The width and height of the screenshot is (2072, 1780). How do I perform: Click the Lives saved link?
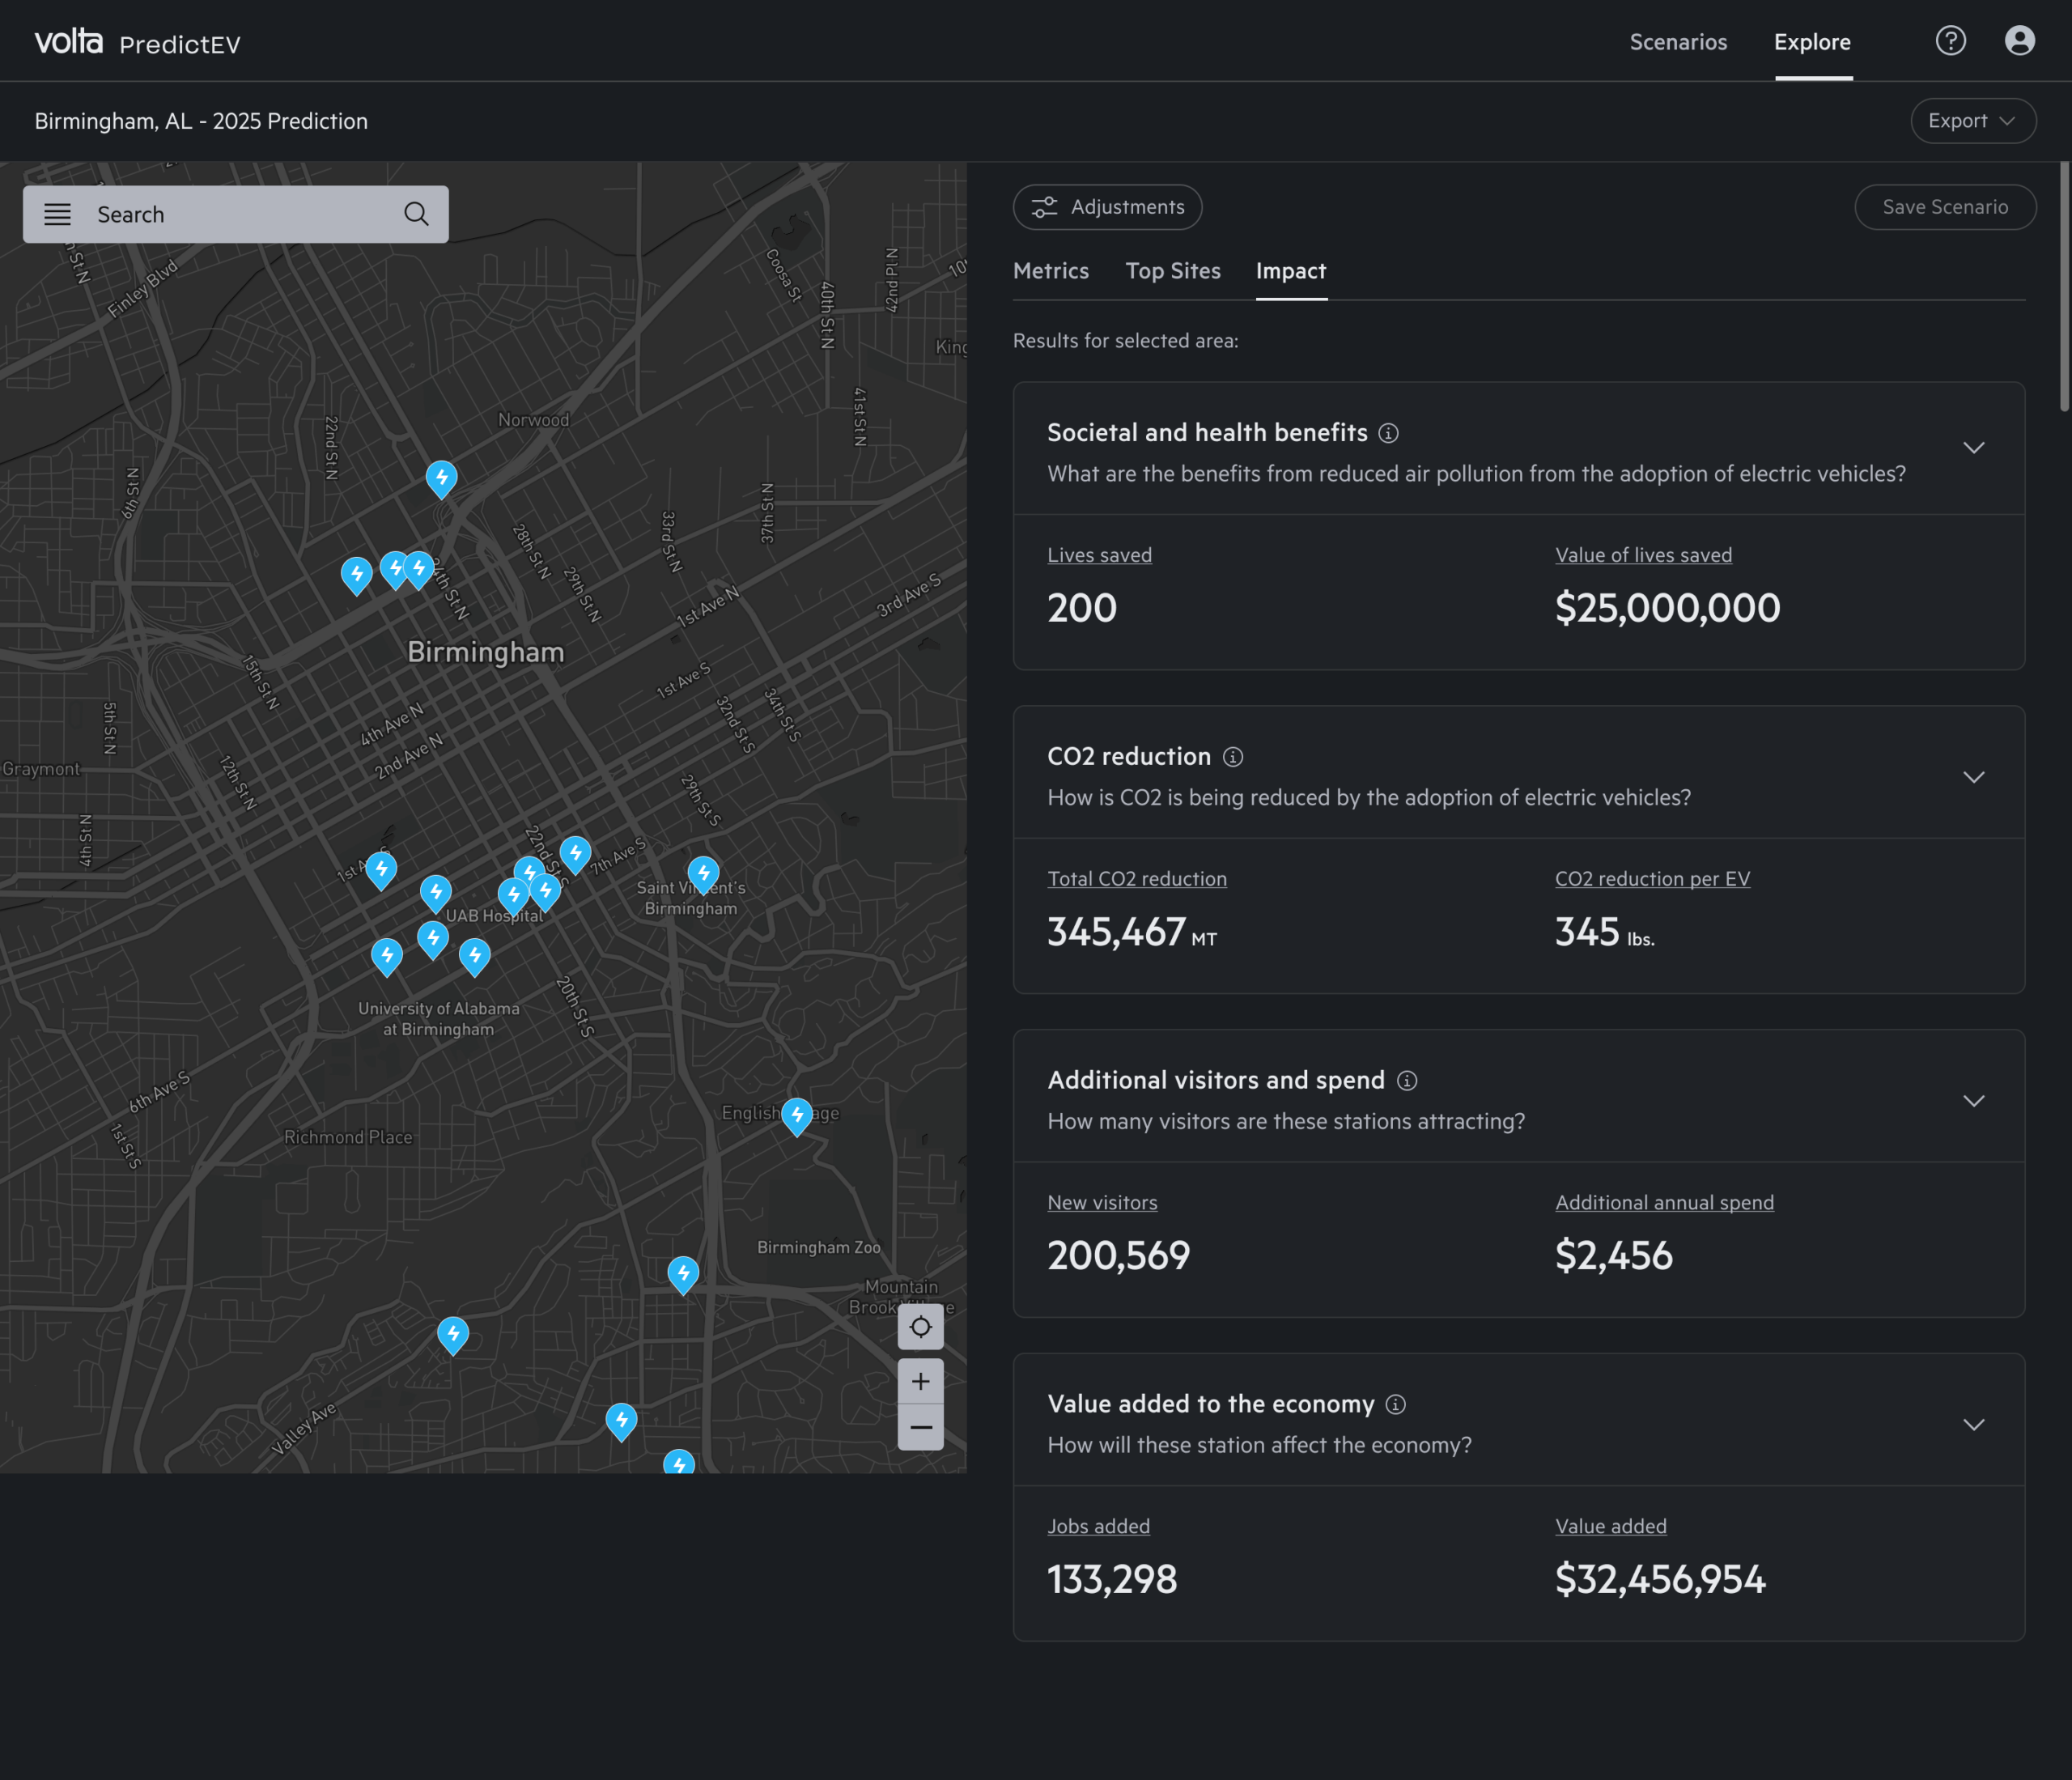(1099, 555)
